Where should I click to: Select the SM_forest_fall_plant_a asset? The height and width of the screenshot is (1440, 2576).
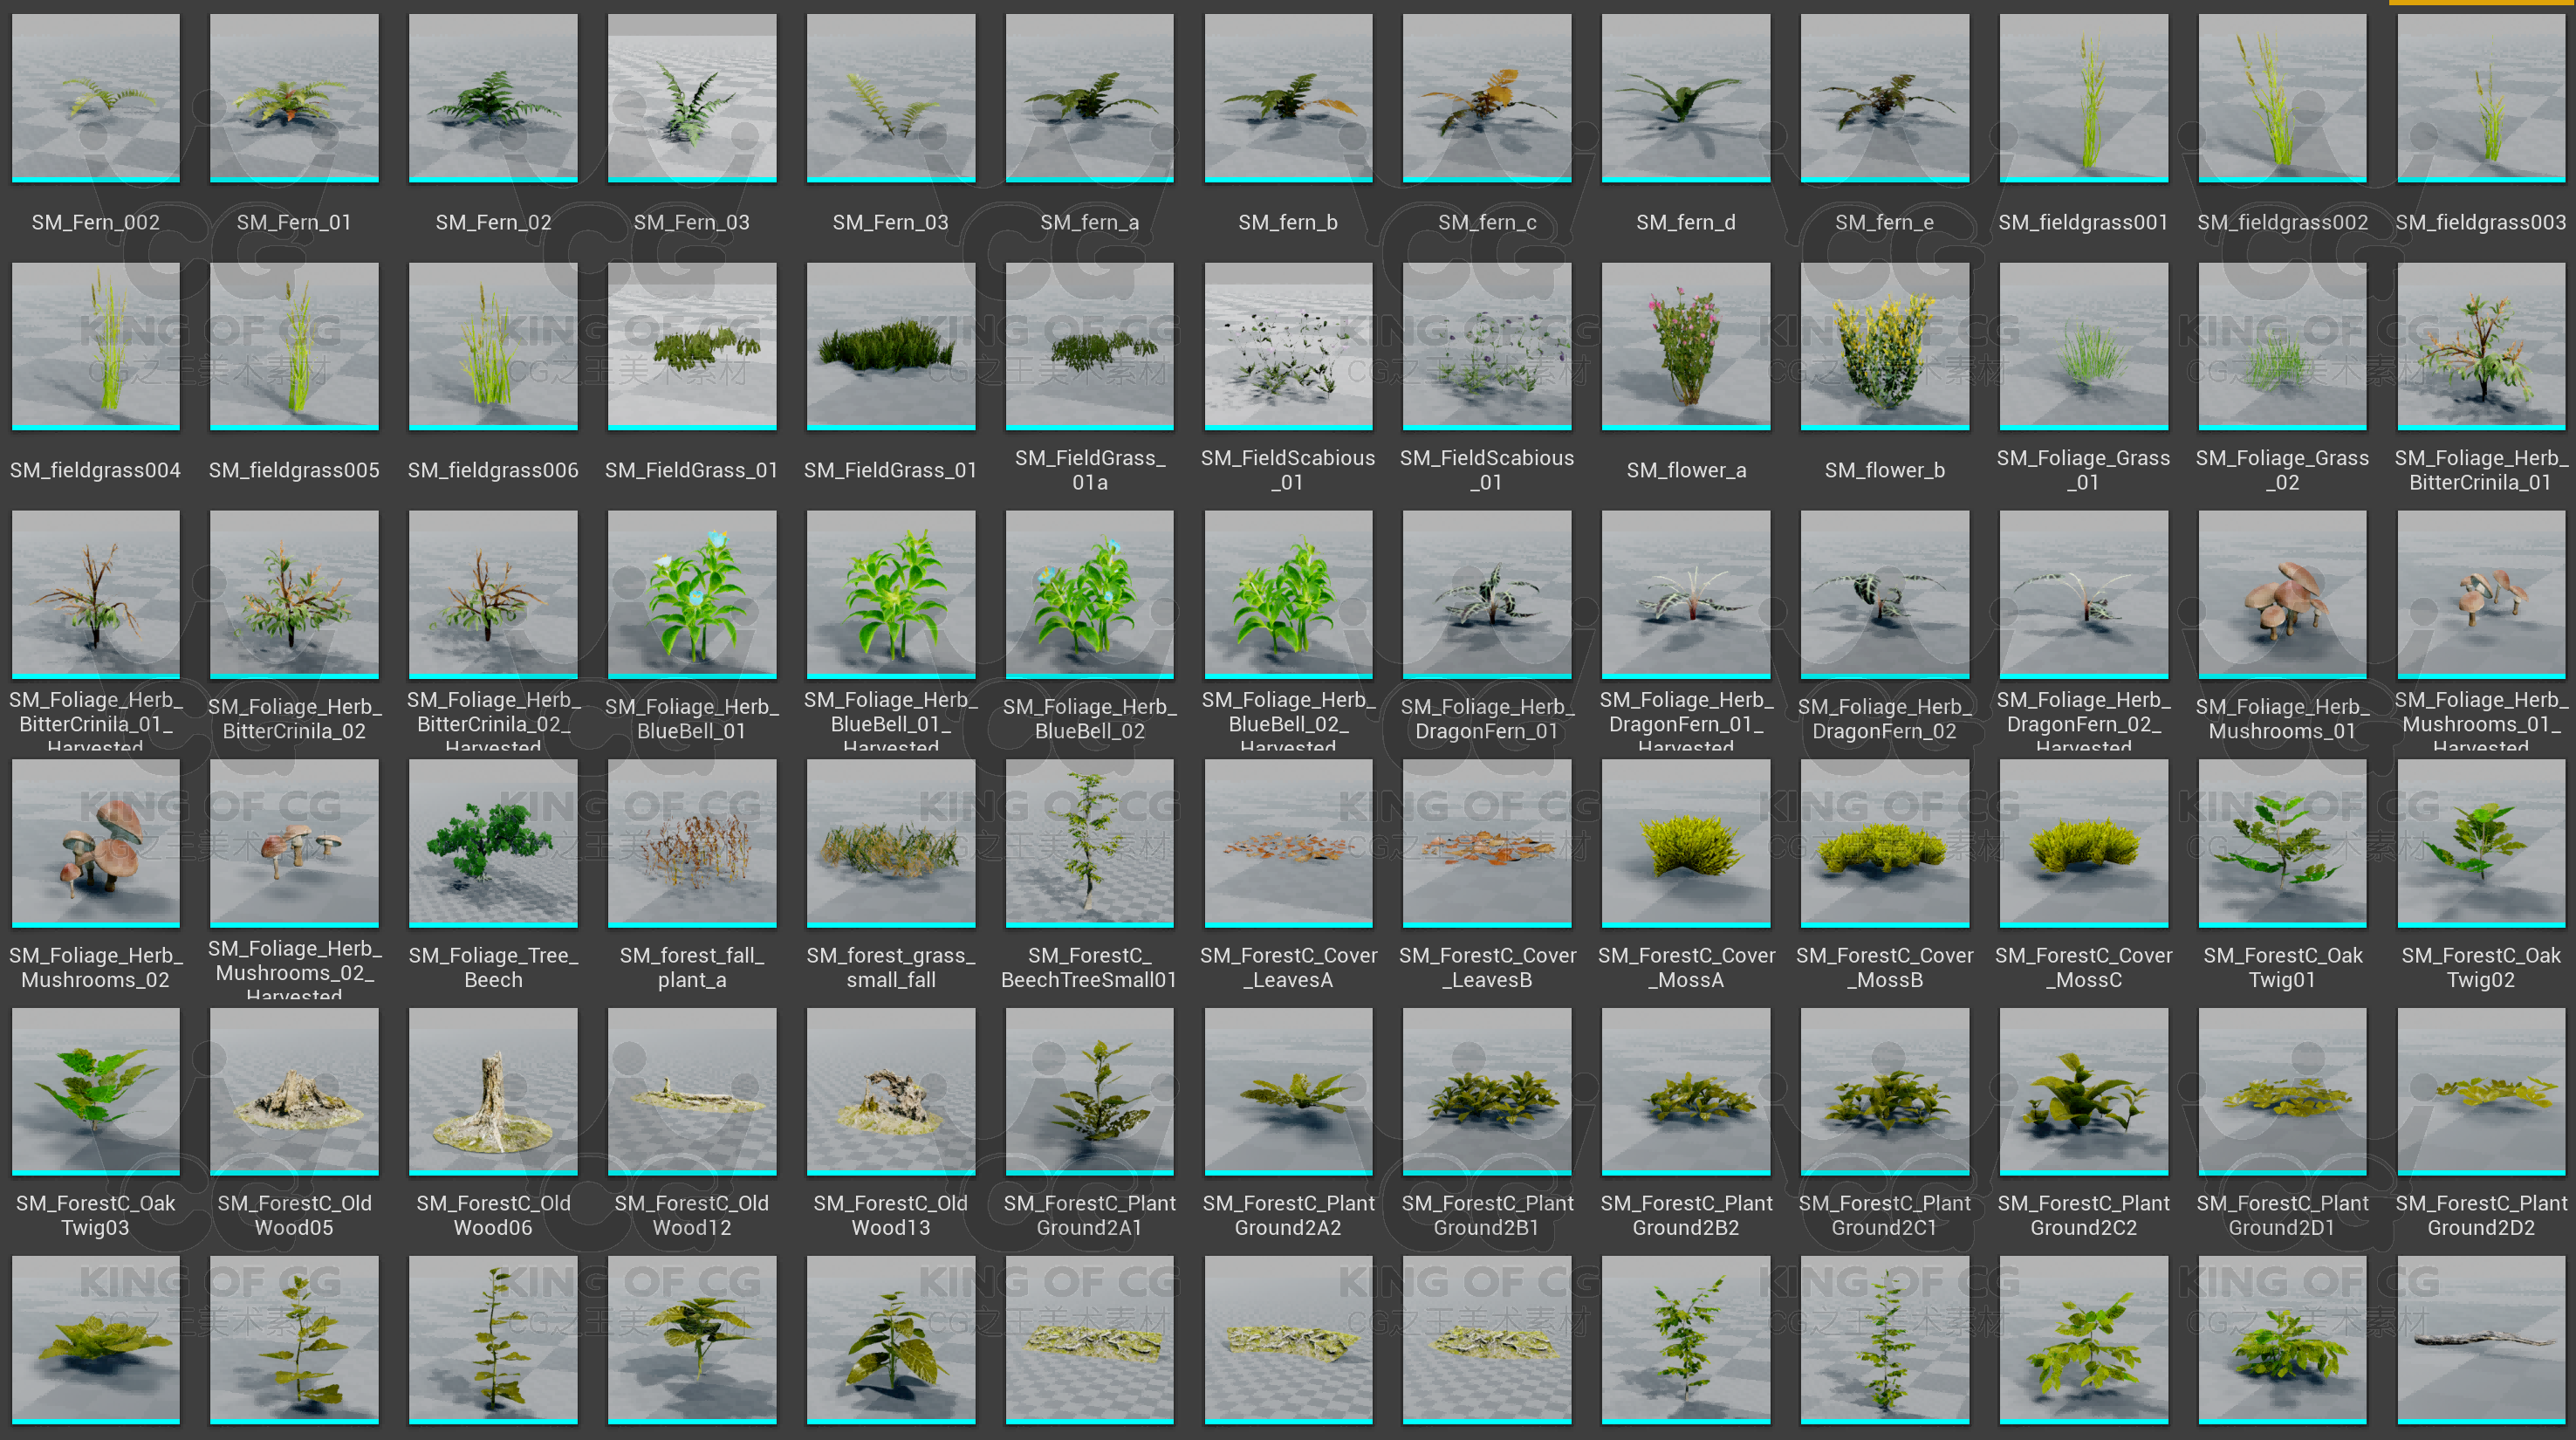(x=691, y=842)
